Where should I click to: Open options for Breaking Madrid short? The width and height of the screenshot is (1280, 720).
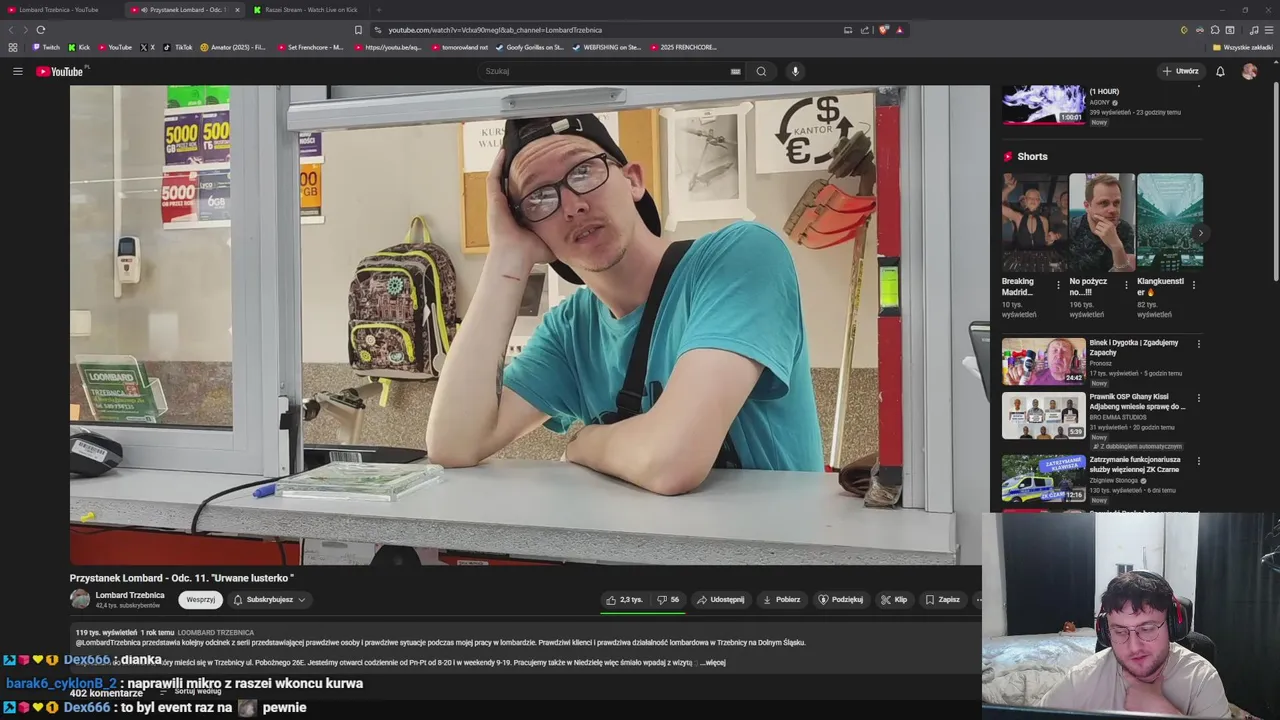[1058, 285]
